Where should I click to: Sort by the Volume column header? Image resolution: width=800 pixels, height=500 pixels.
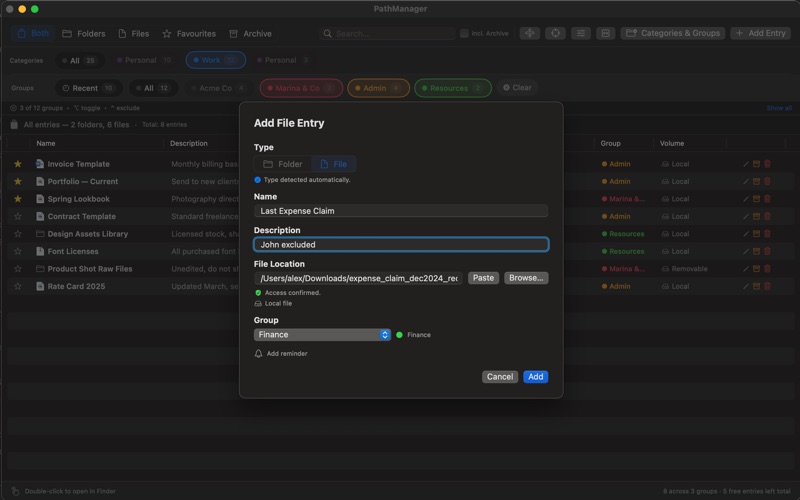tap(672, 143)
